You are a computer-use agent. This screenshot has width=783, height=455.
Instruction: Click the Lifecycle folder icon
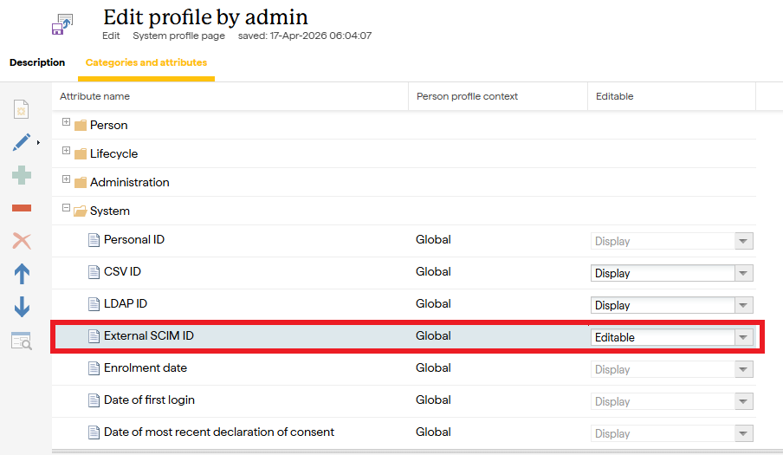80,153
